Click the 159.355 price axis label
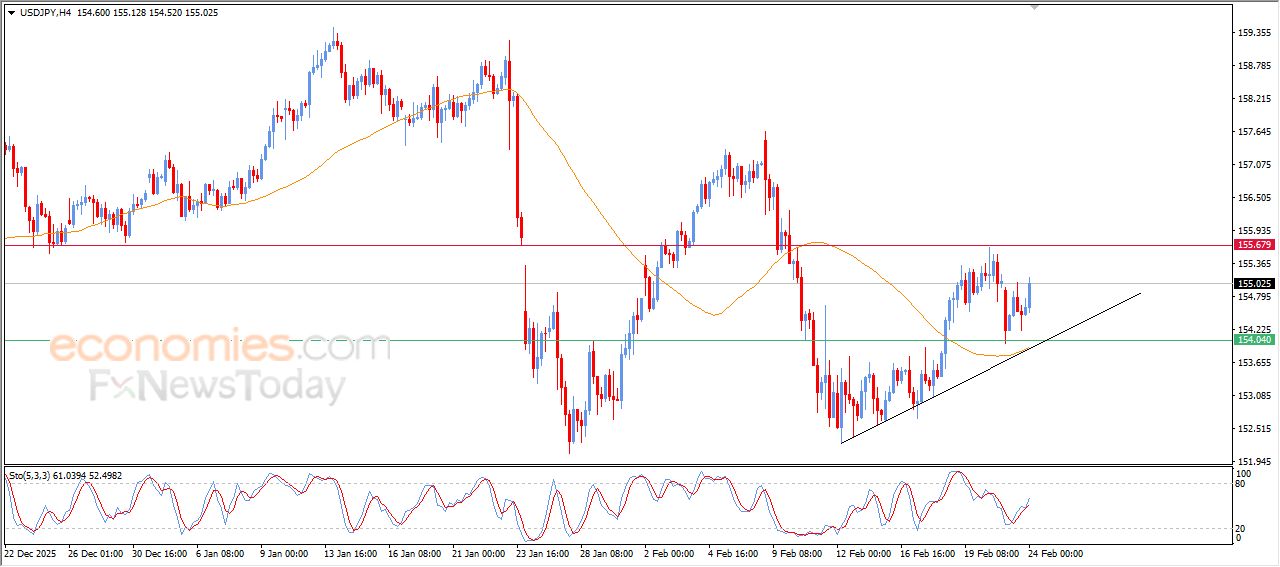The height and width of the screenshot is (567, 1280). (x=1253, y=33)
